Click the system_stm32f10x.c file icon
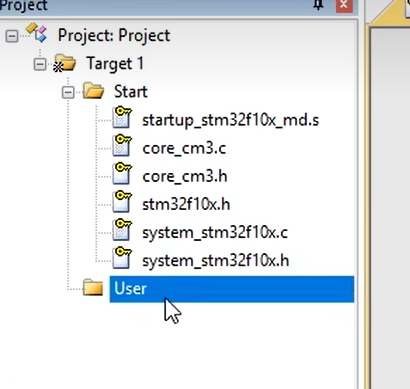This screenshot has height=389, width=410. pos(122,230)
